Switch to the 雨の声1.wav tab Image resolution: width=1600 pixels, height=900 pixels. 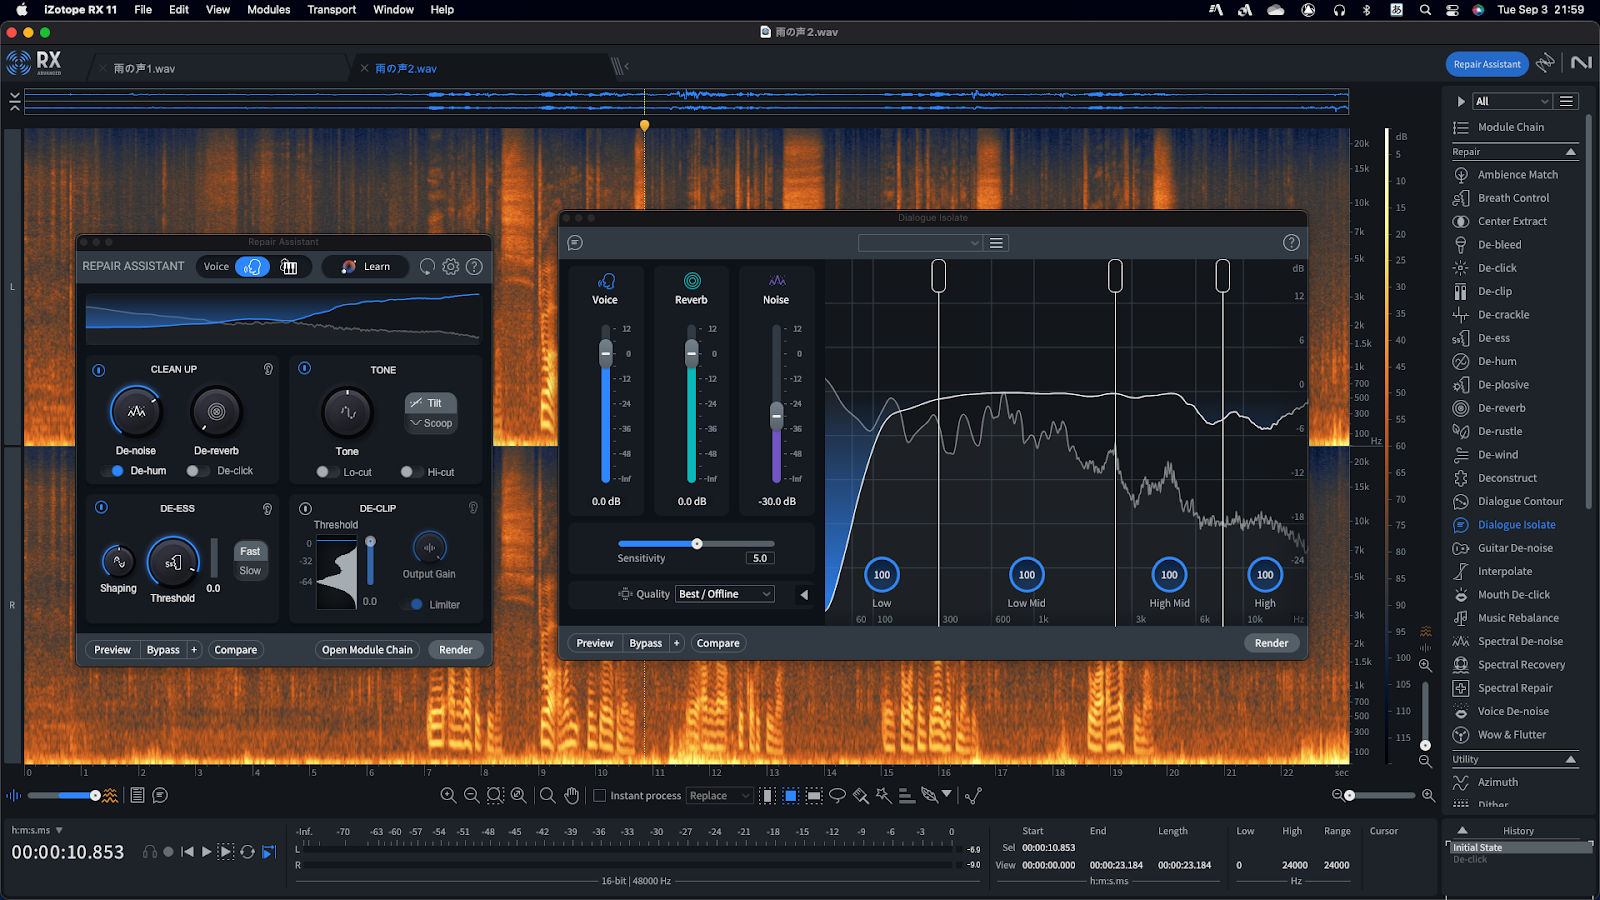click(144, 69)
